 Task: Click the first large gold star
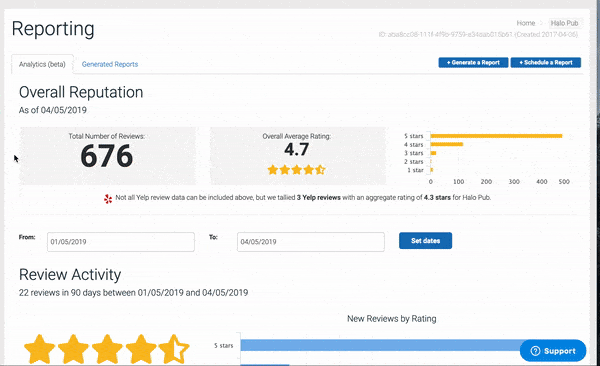[39, 349]
